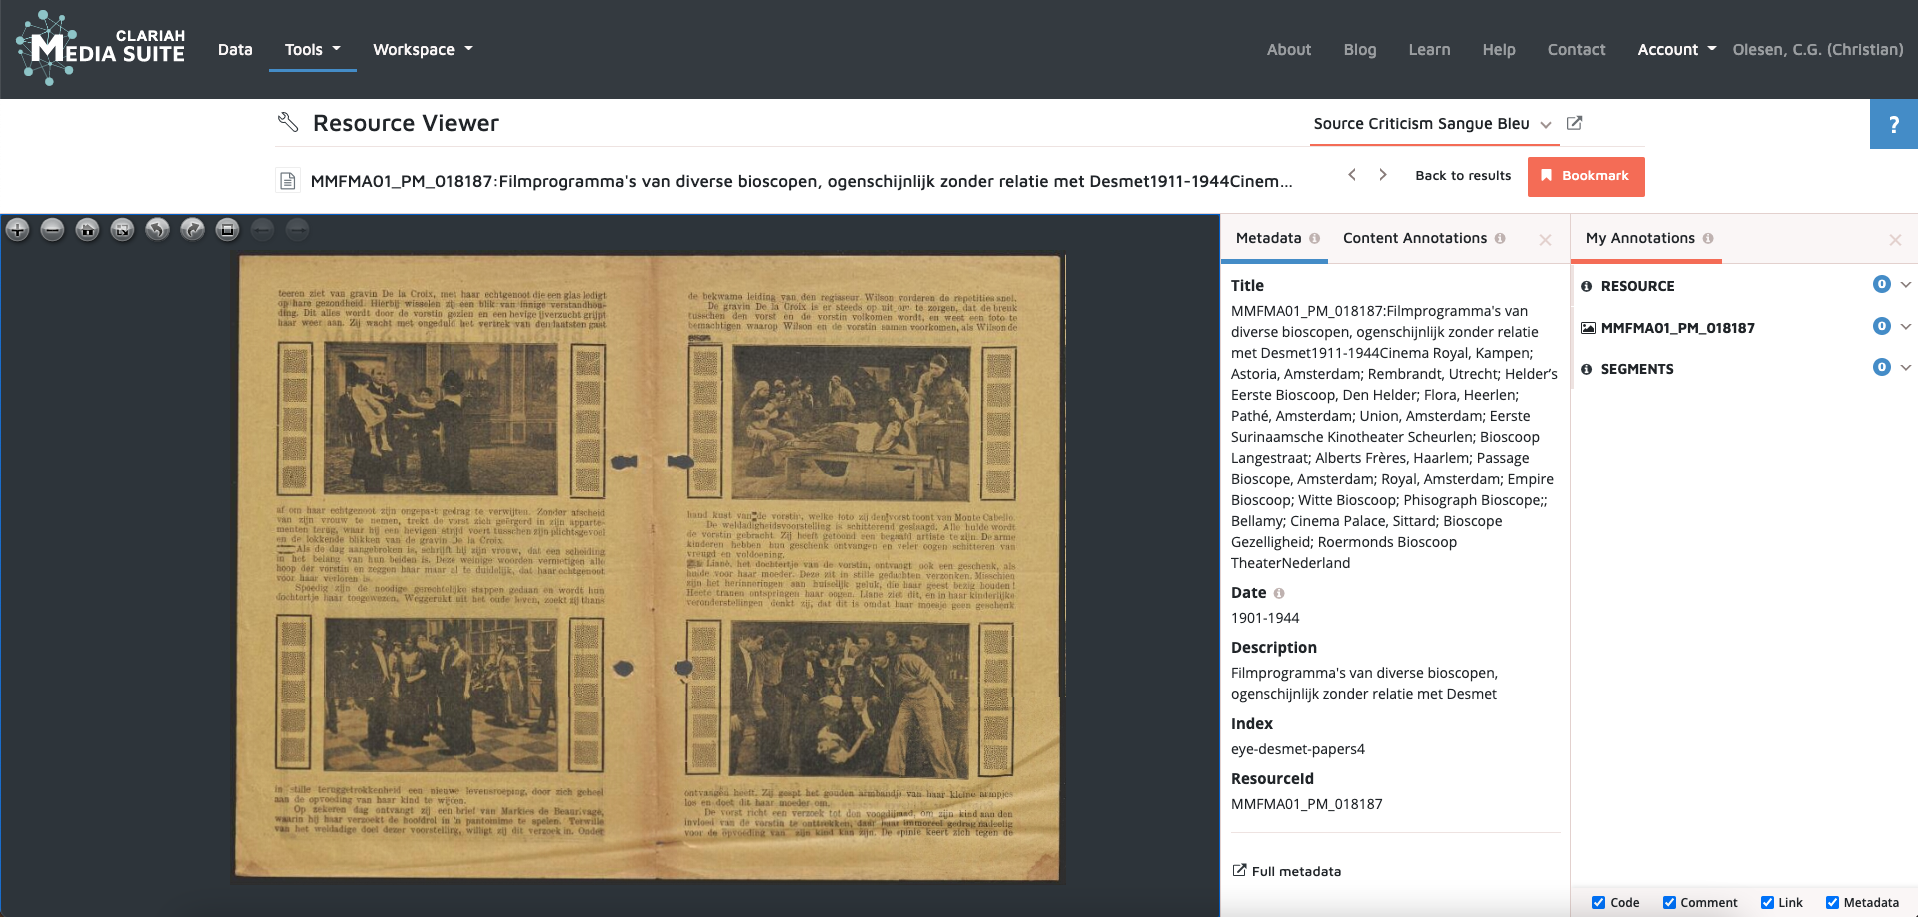Viewport: 1918px width, 917px height.
Task: Rotate the image clockwise
Action: 192,230
